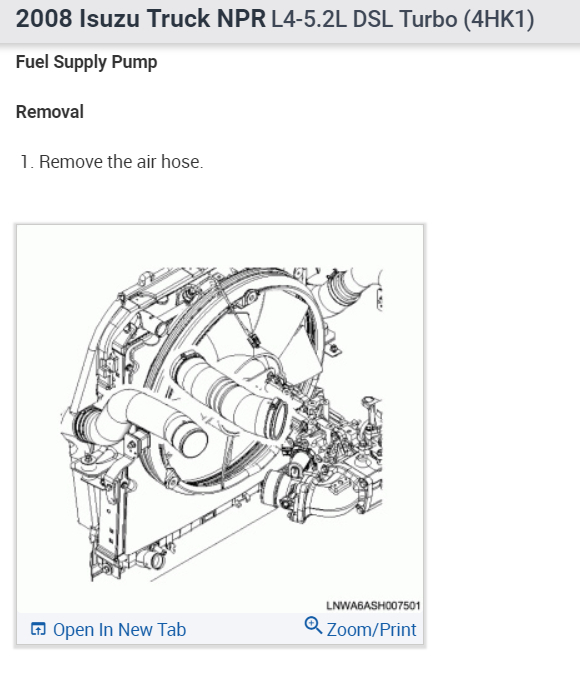580x678 pixels.
Task: Select the 'Zoom/Print' link text
Action: tap(372, 630)
